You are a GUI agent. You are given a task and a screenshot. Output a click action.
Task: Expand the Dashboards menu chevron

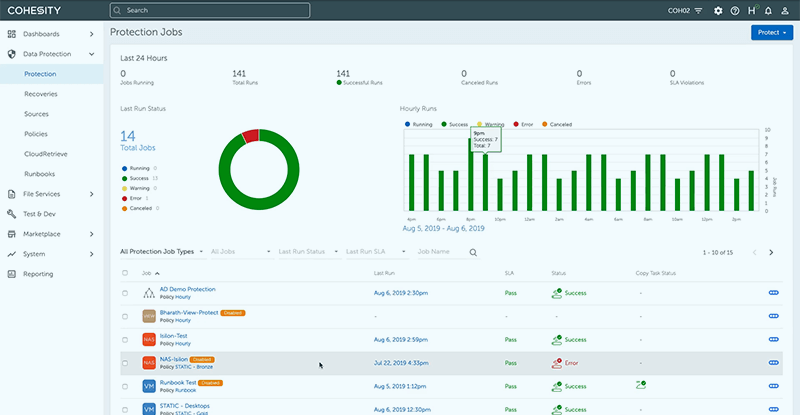coord(92,34)
